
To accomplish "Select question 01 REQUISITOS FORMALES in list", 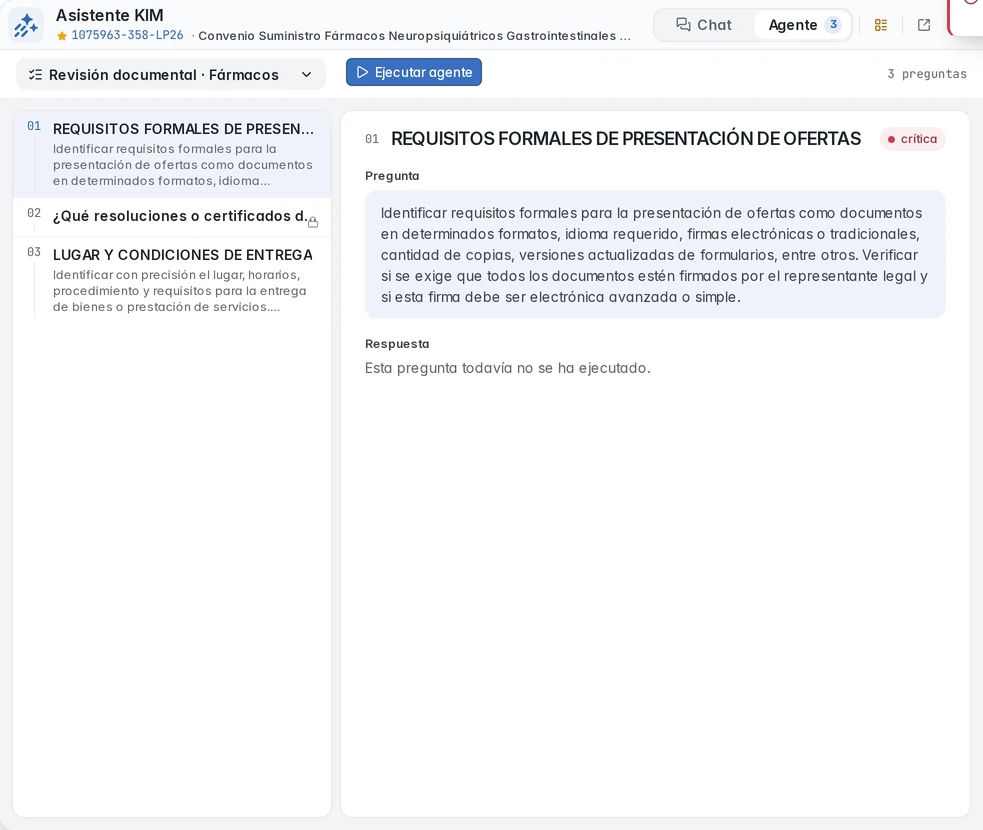I will click(172, 154).
